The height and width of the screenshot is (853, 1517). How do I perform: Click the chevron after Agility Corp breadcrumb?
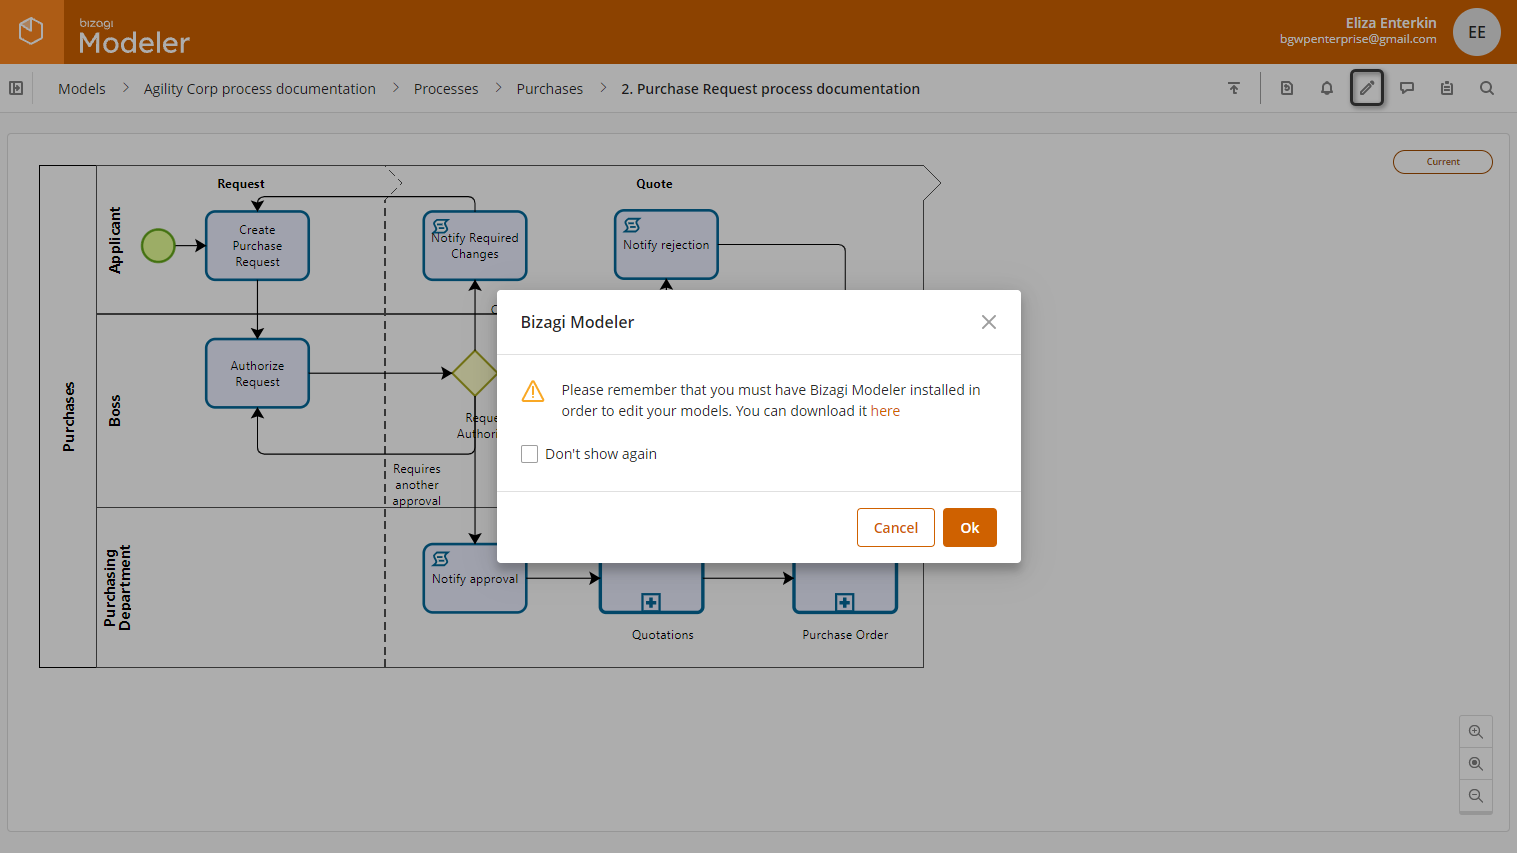pyautogui.click(x=395, y=88)
